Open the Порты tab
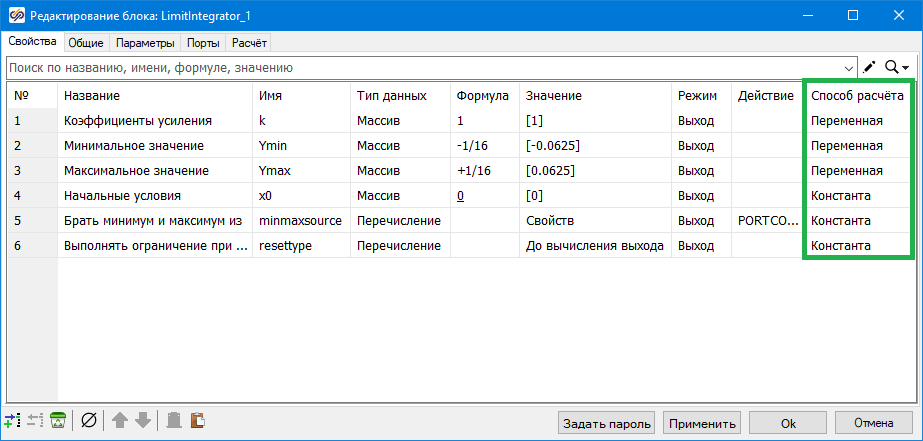 click(x=203, y=43)
